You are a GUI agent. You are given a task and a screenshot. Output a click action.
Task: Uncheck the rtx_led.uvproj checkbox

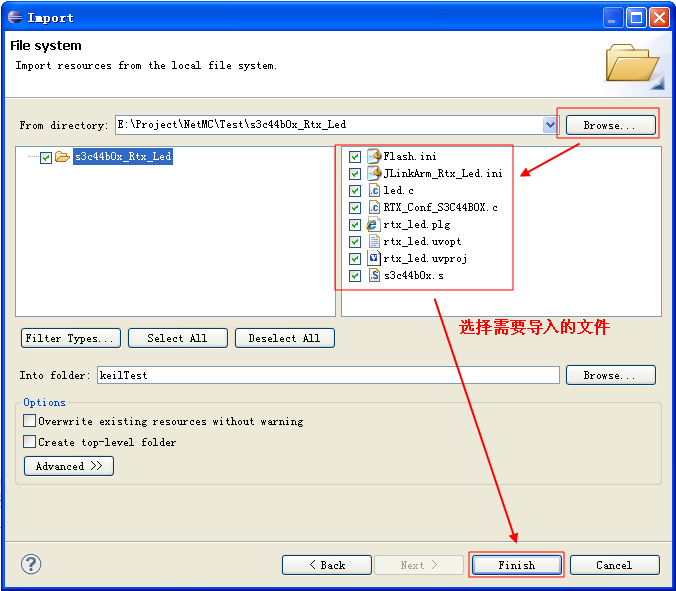click(355, 259)
